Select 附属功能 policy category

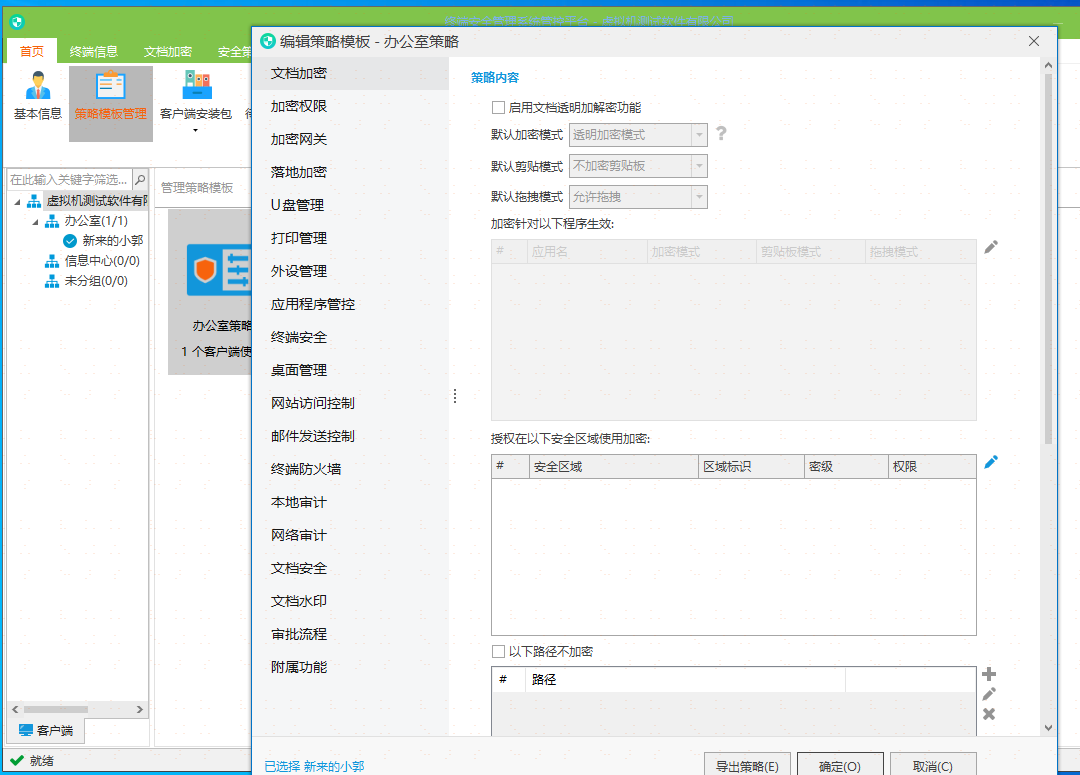click(351, 668)
